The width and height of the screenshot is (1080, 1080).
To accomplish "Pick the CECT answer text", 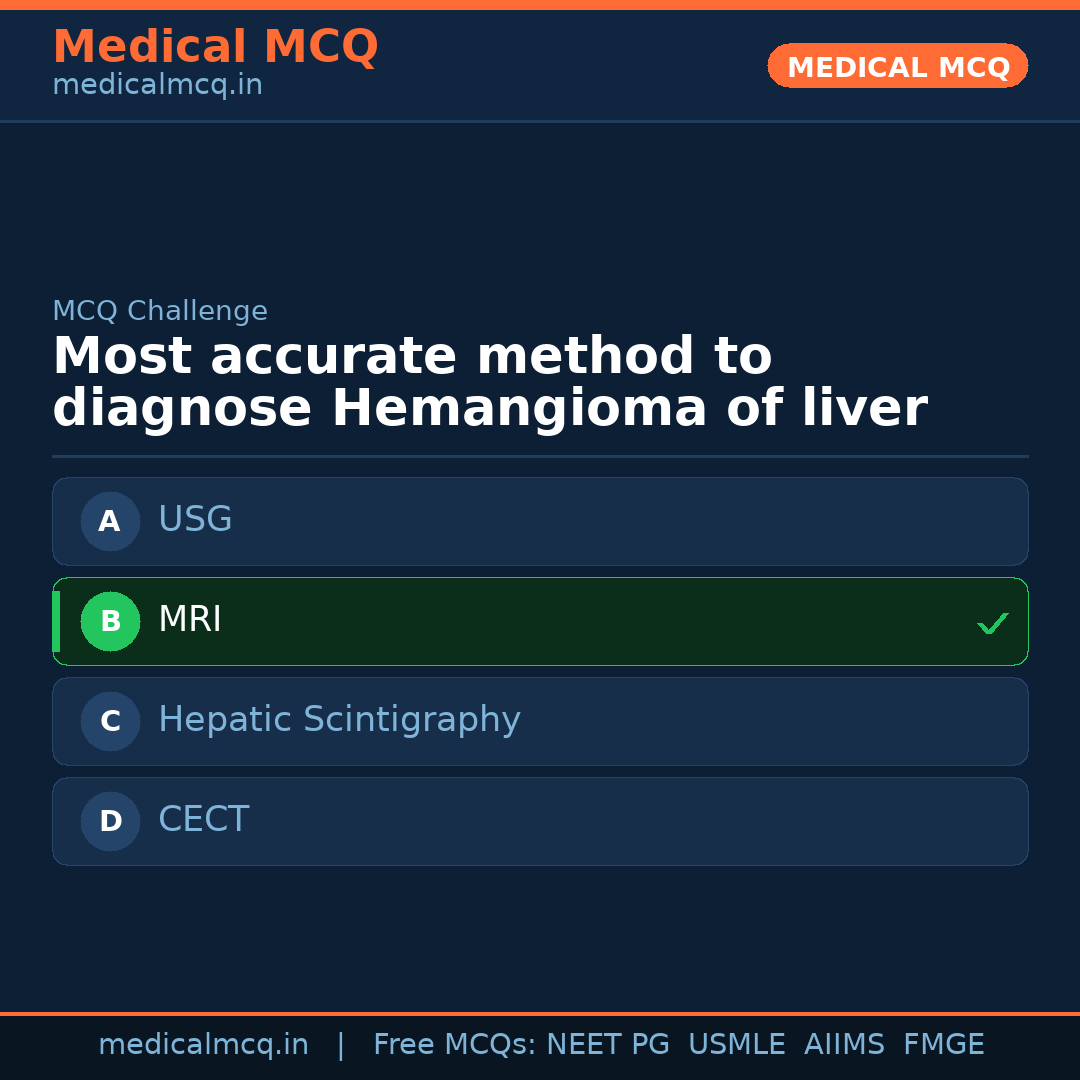I will point(203,820).
